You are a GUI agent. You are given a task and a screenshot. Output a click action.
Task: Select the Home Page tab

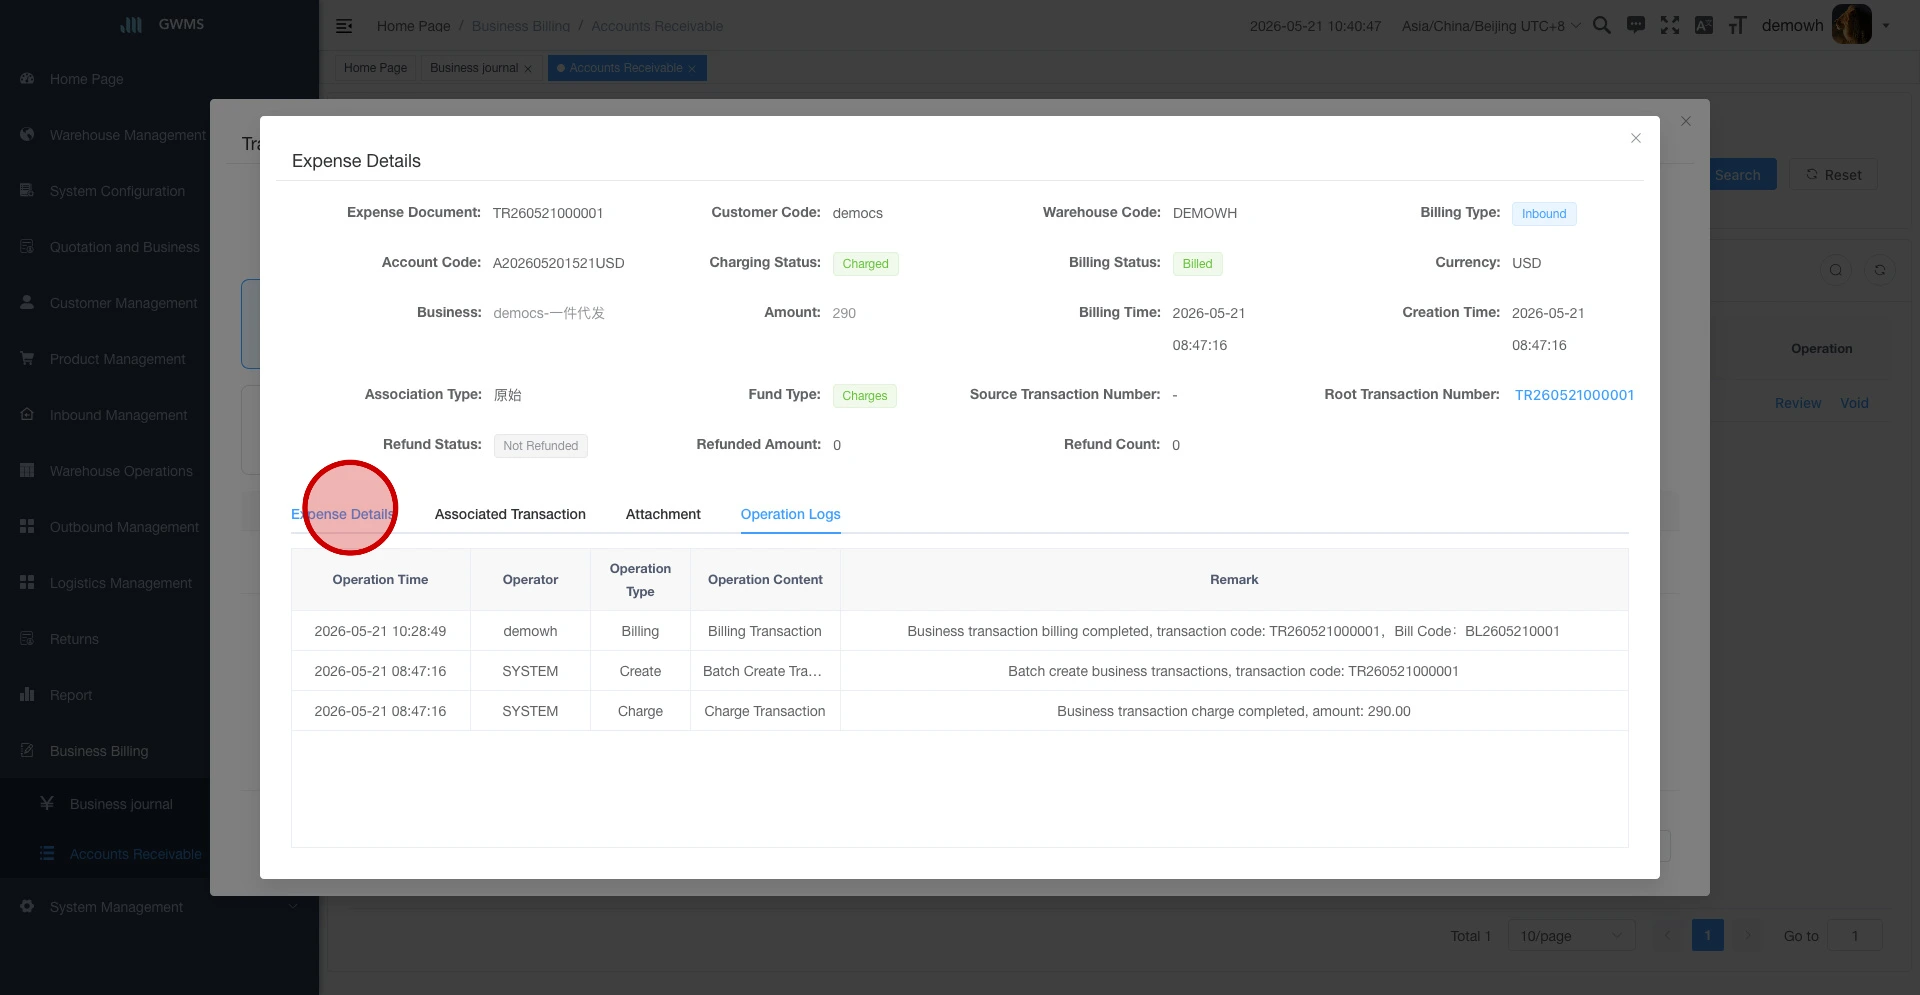(375, 68)
